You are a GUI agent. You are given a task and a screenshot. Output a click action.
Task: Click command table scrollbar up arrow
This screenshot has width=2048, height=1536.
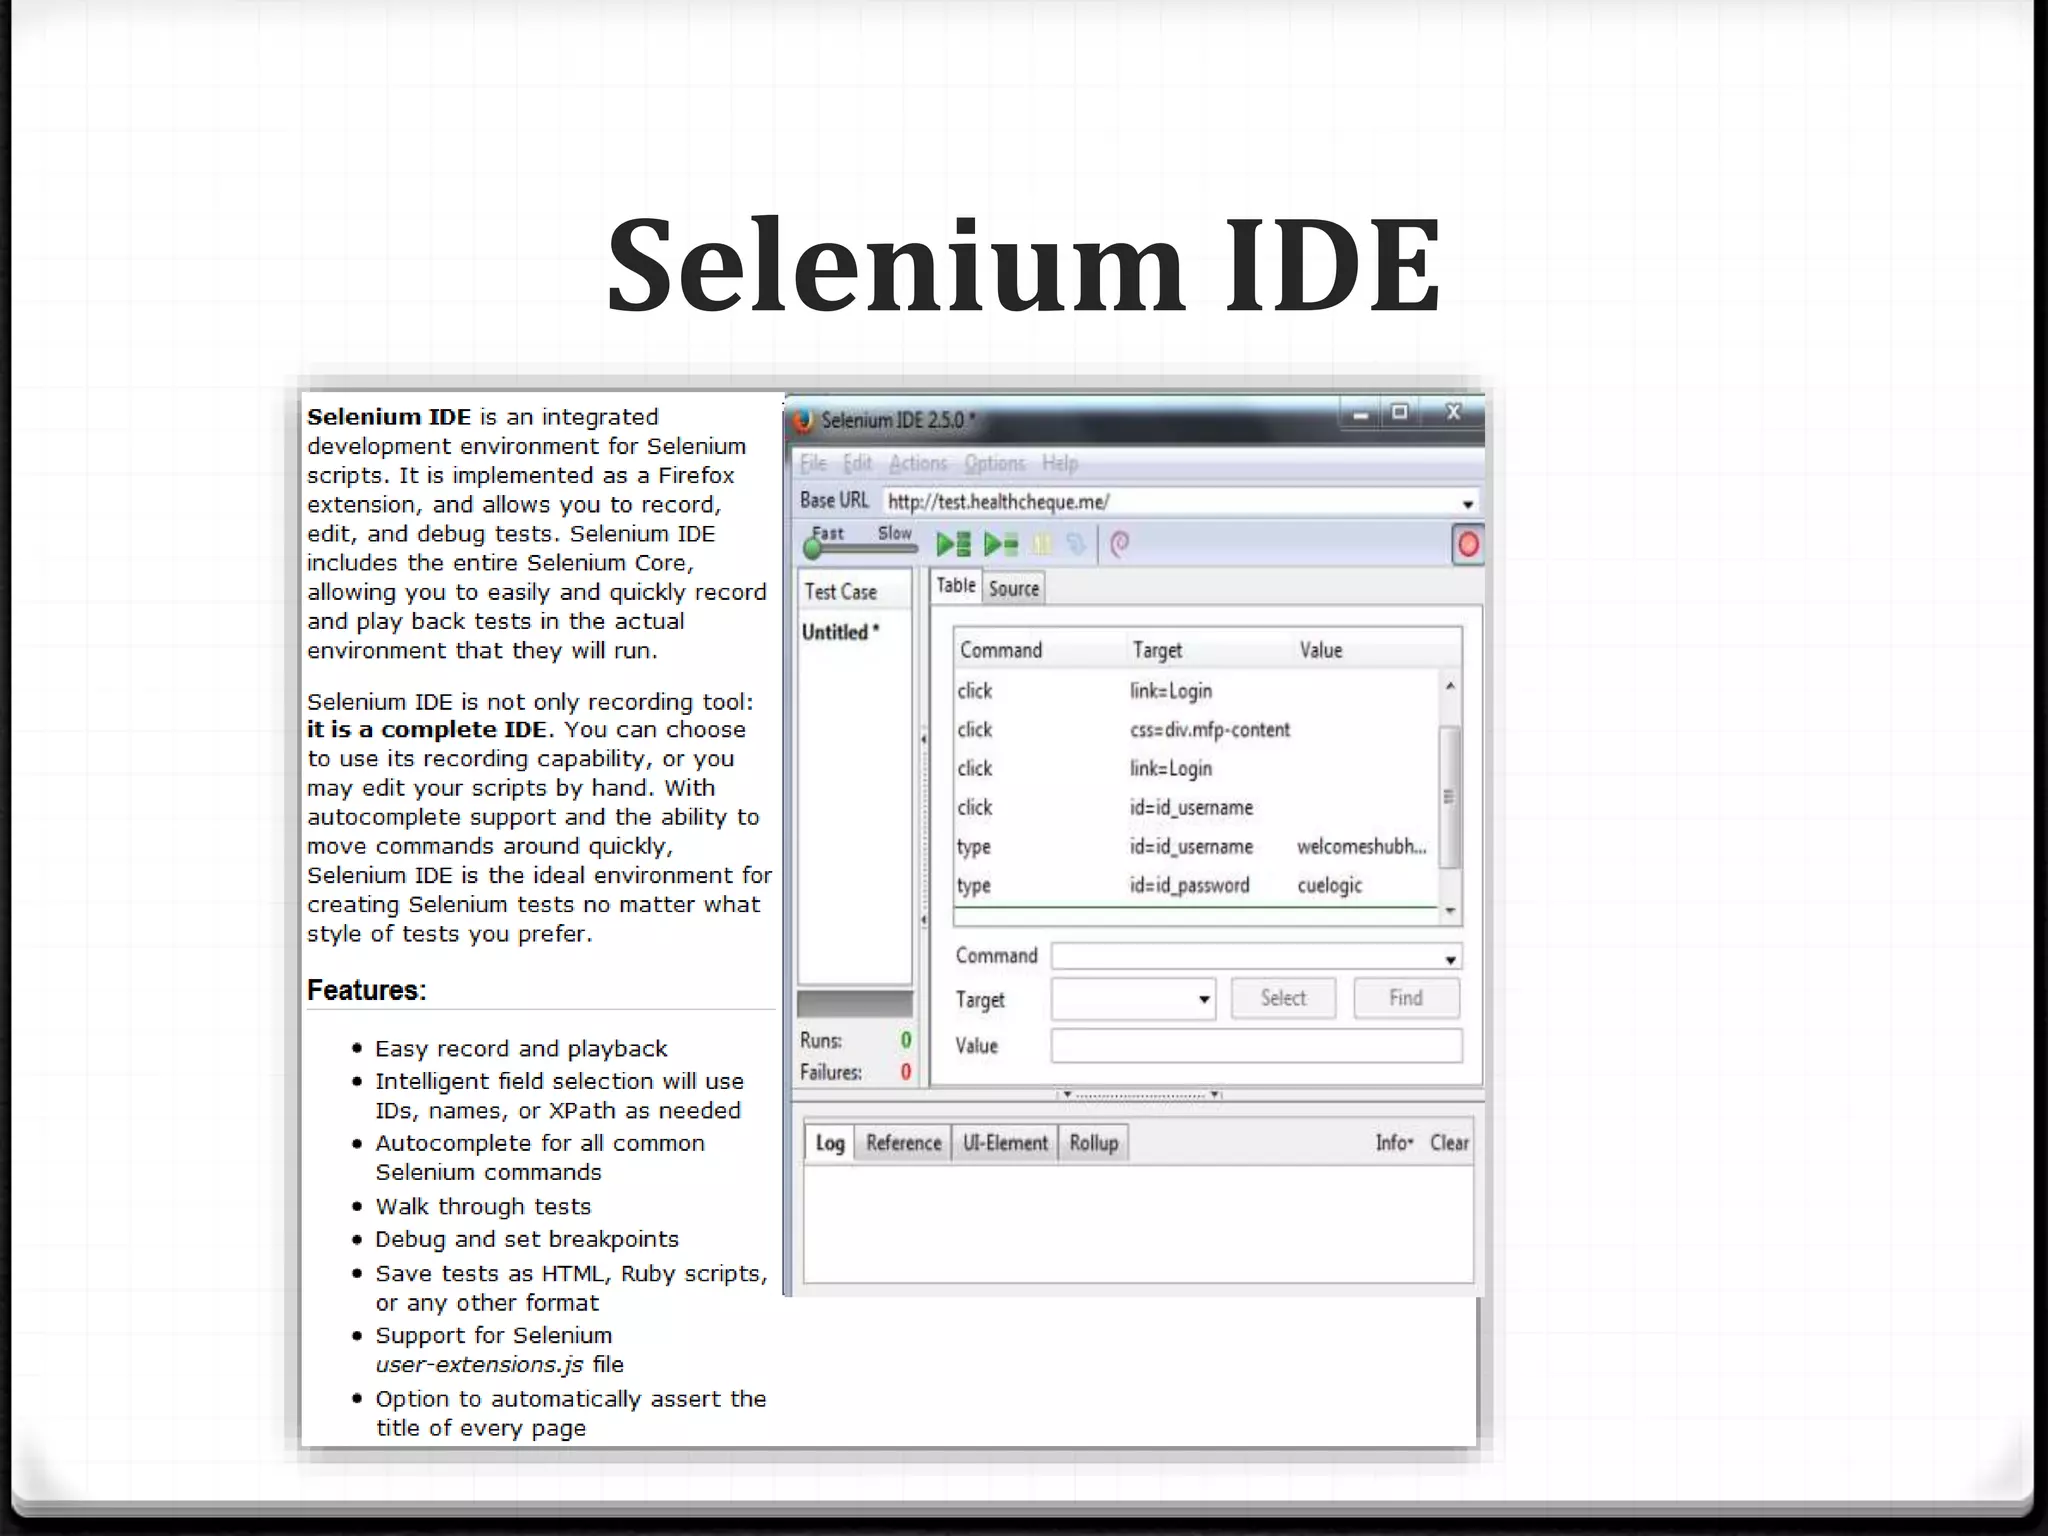click(x=1450, y=686)
